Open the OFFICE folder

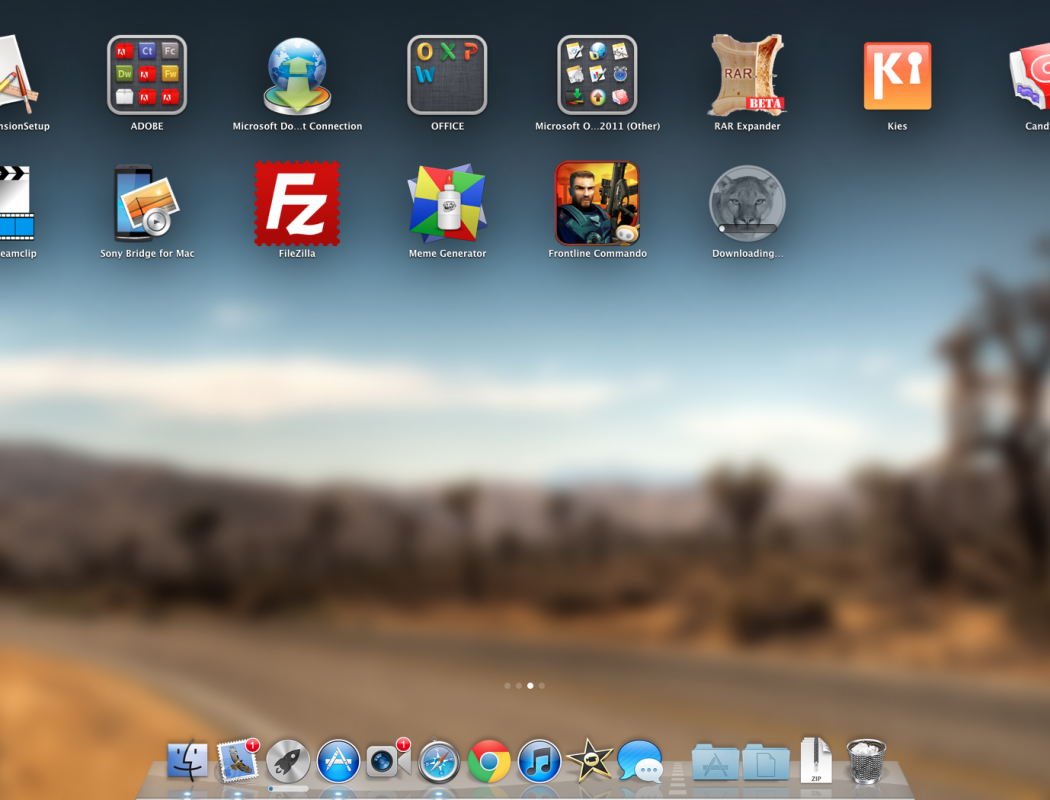coord(447,76)
